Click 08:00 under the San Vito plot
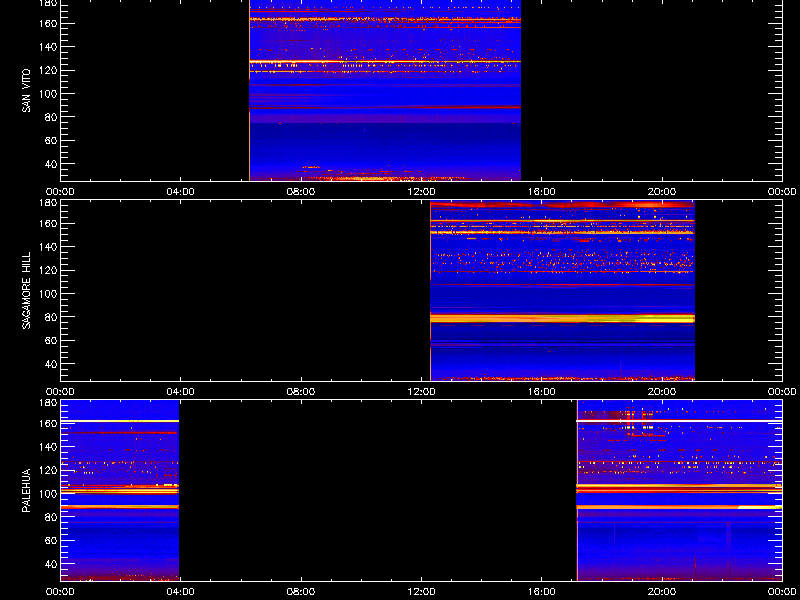Viewport: 800px width, 600px height. [x=301, y=192]
